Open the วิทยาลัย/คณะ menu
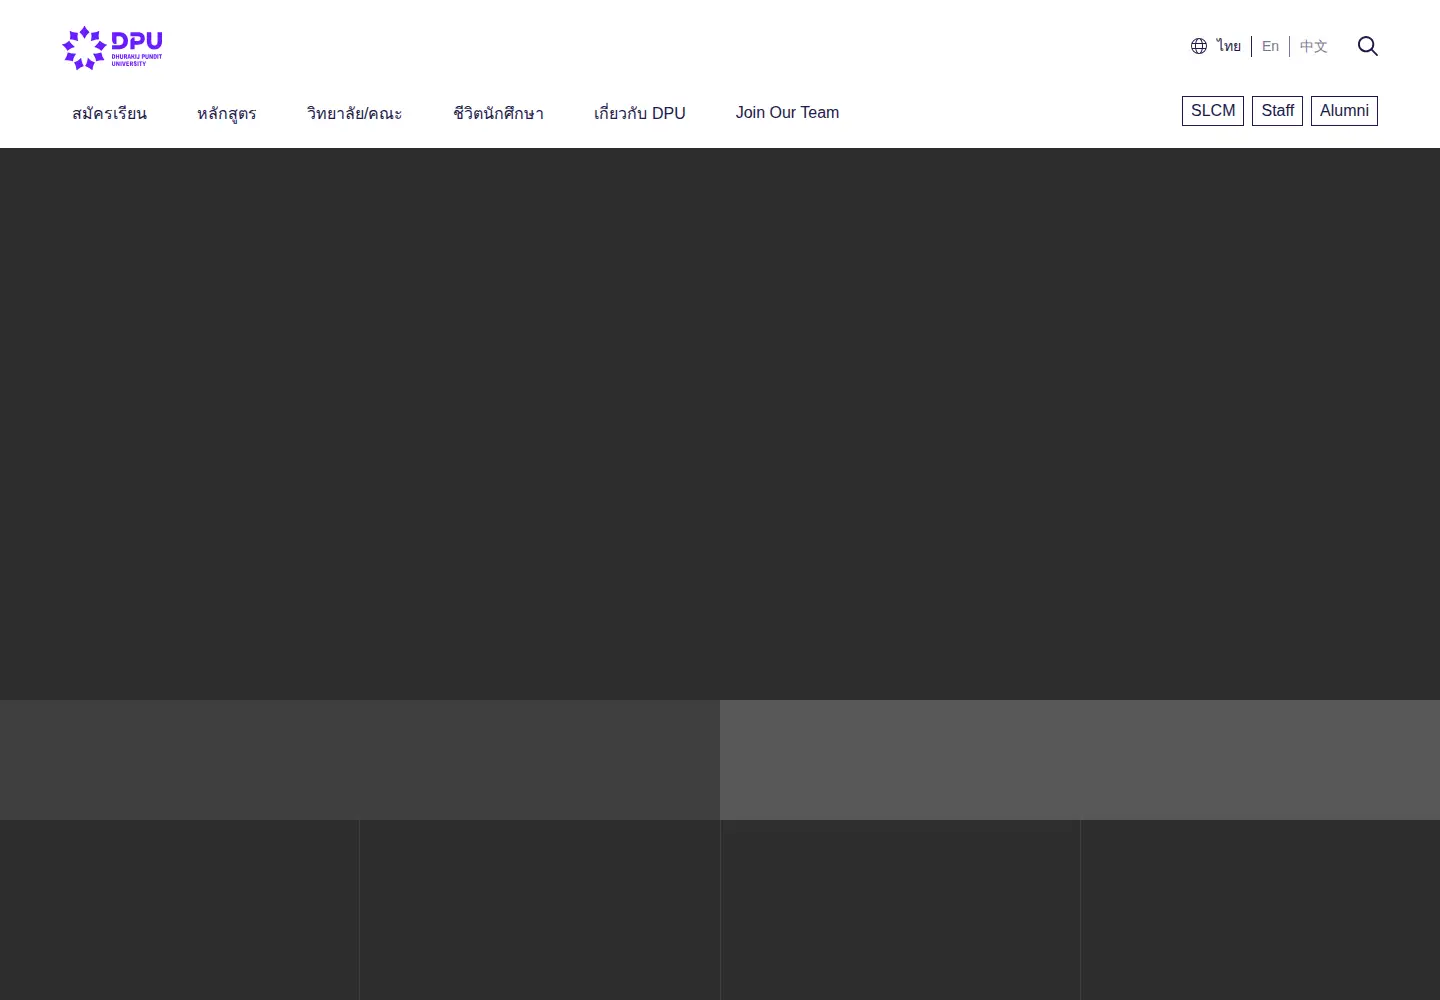Image resolution: width=1440 pixels, height=1000 pixels. 355,113
